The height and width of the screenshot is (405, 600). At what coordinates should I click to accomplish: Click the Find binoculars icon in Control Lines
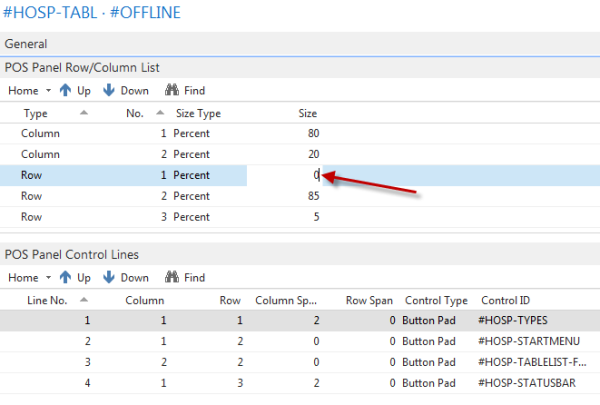click(x=171, y=277)
